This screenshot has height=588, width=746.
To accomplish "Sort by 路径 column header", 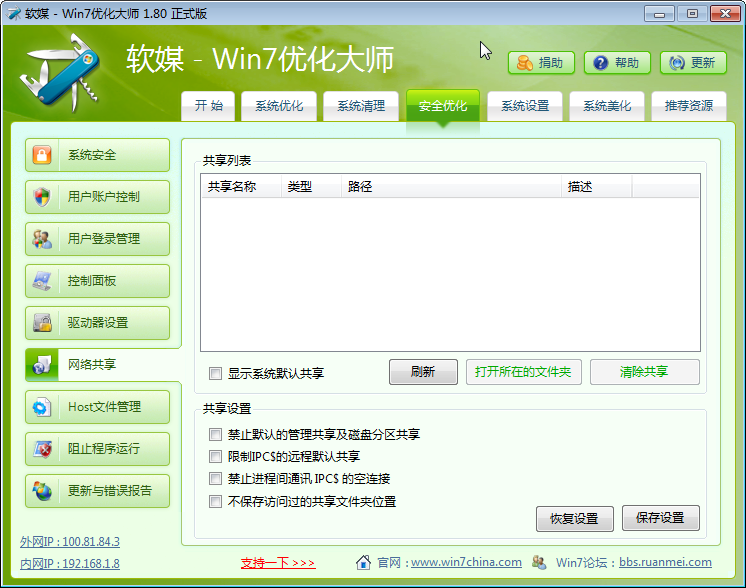I will coord(452,186).
